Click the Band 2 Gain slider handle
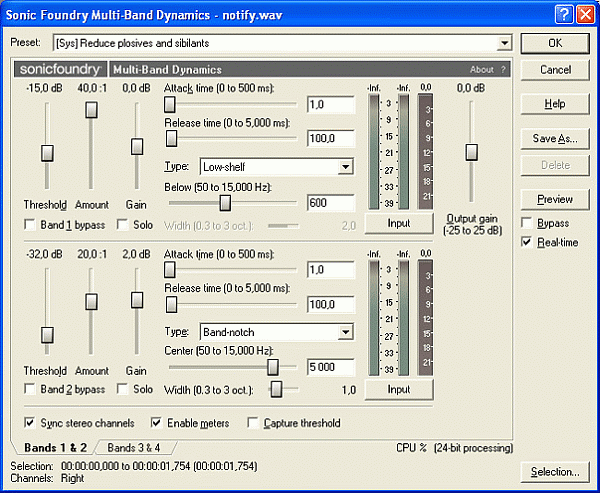This screenshot has width=600, height=493. pos(137,300)
